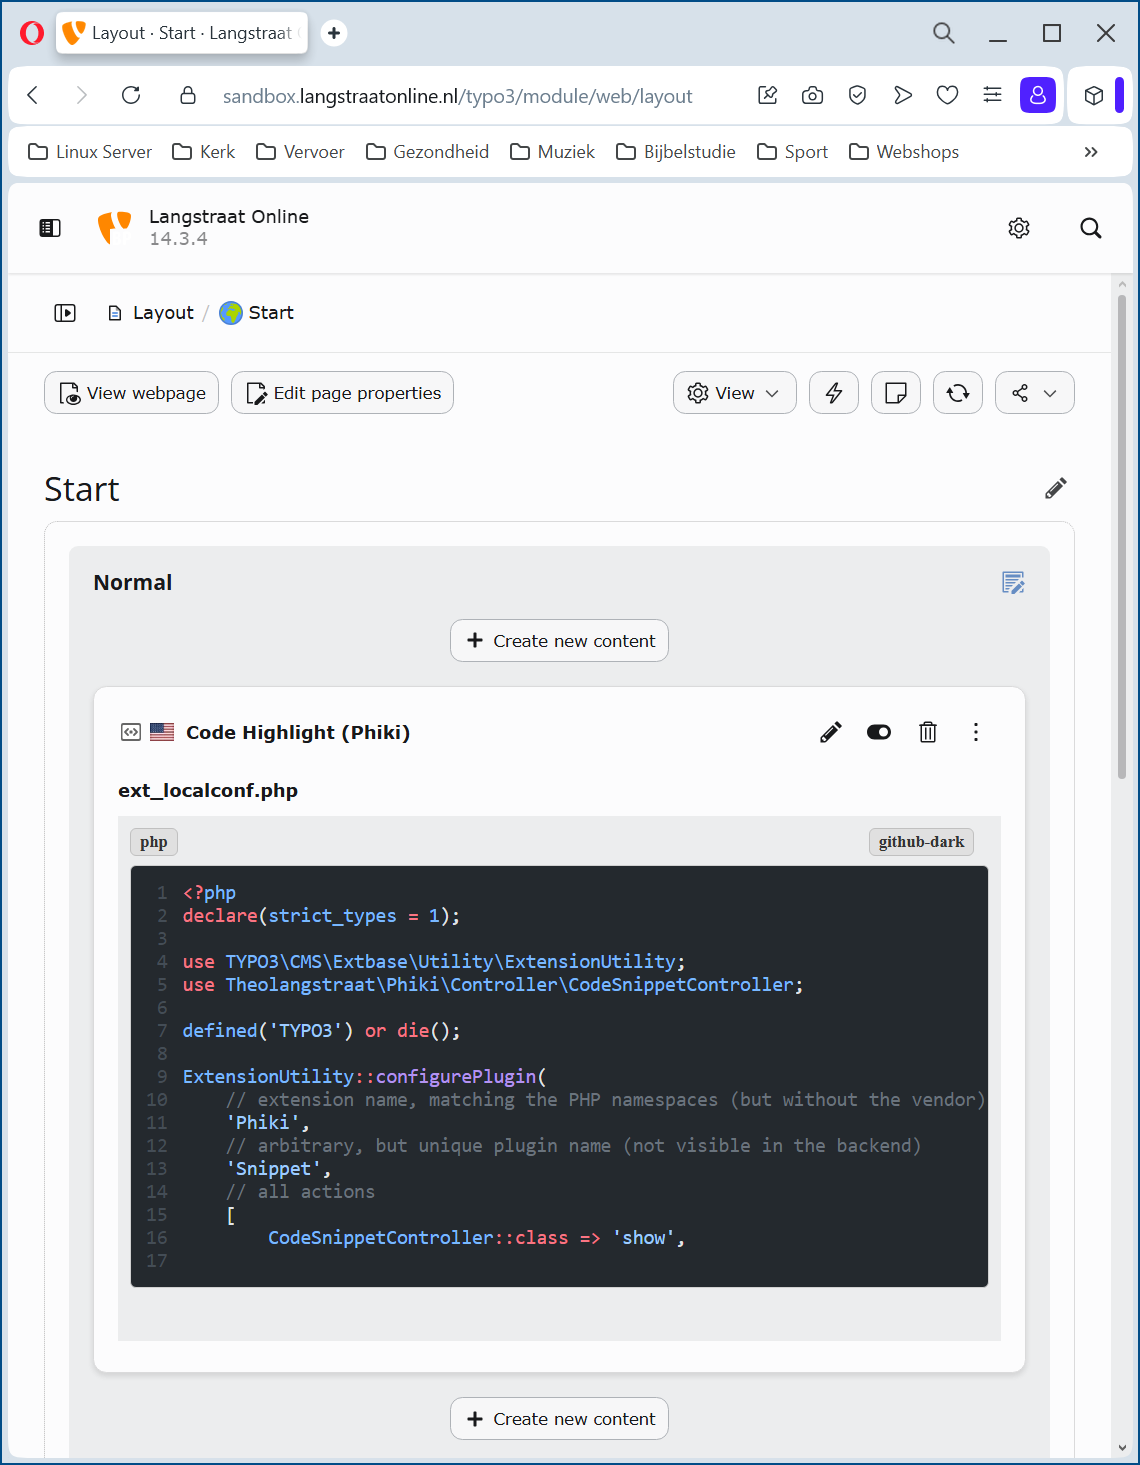The image size is (1140, 1465).
Task: Take a snapshot with camera icon
Action: click(x=813, y=95)
